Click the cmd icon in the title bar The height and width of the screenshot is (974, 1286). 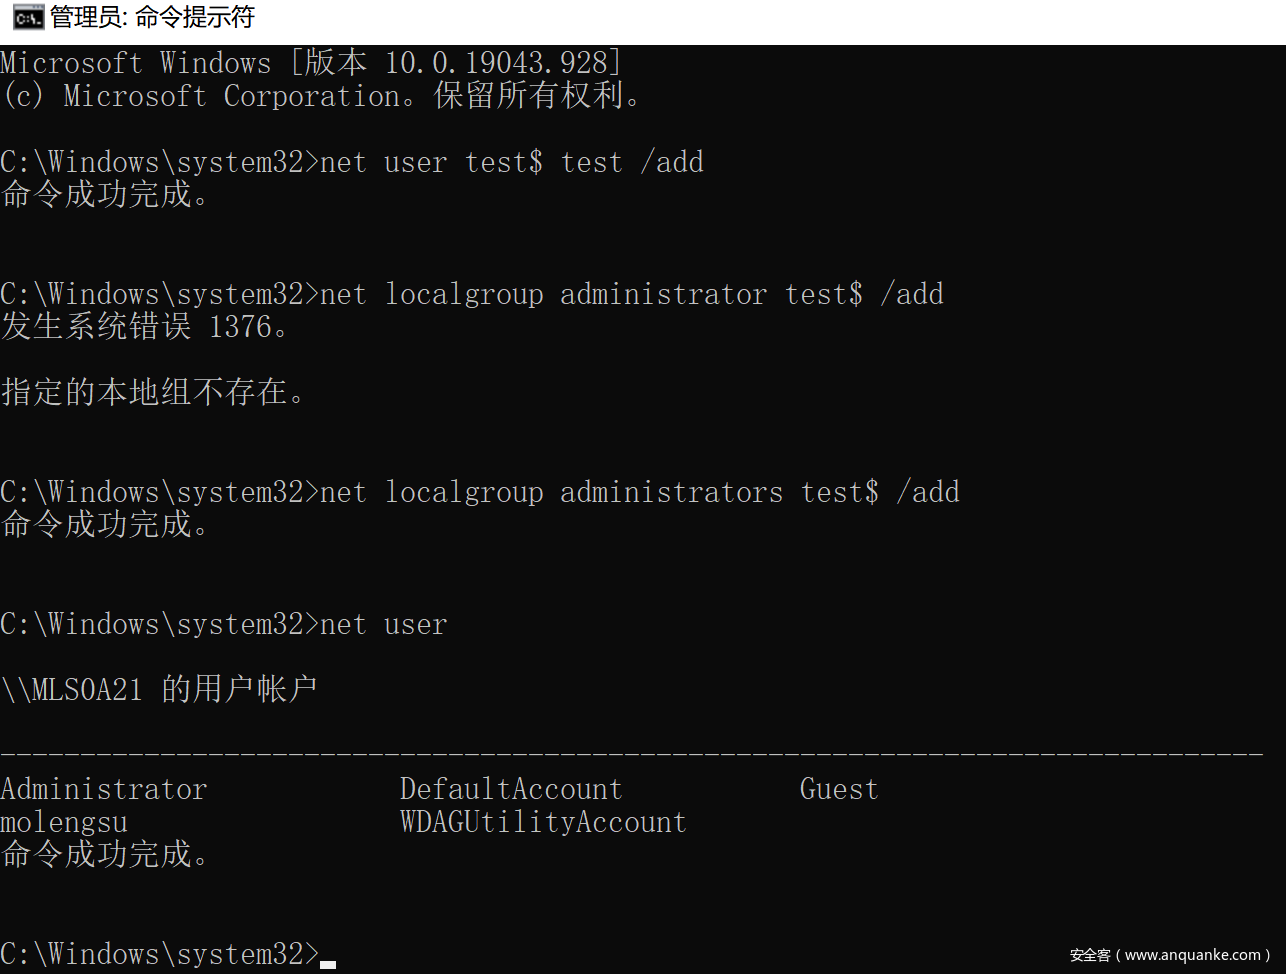click(x=27, y=17)
